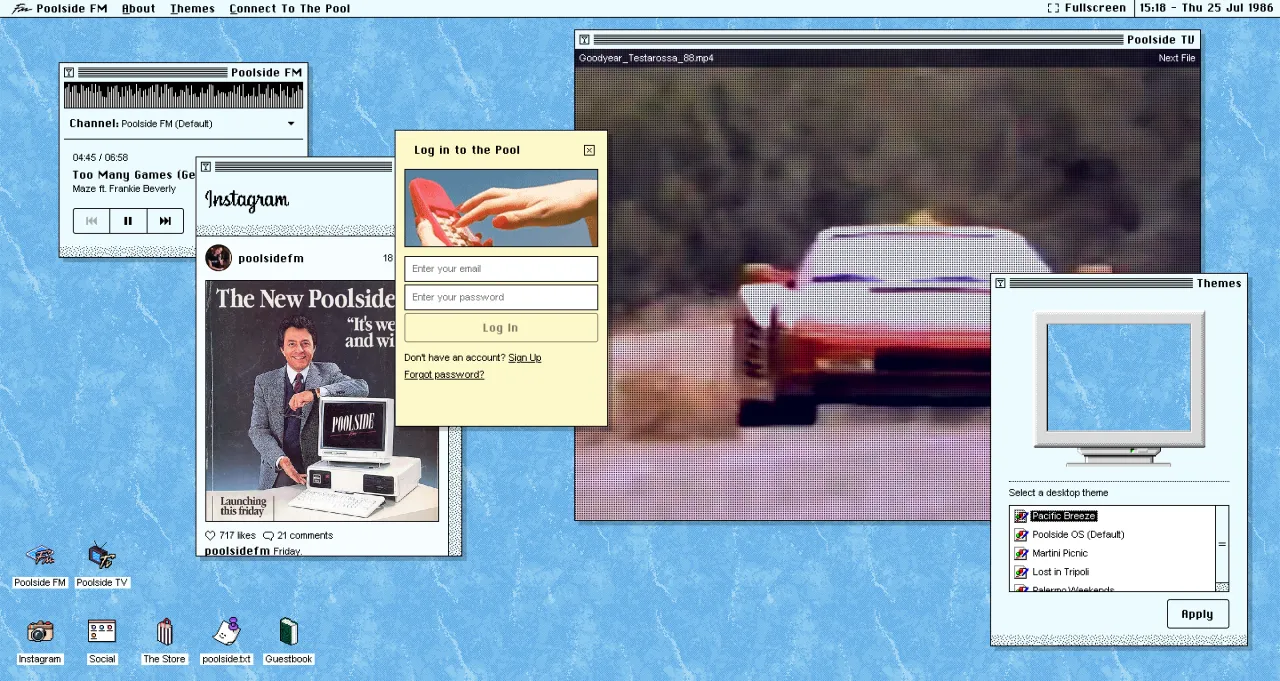Open the Poolside TV desktop icon
This screenshot has width=1280, height=681.
[102, 565]
